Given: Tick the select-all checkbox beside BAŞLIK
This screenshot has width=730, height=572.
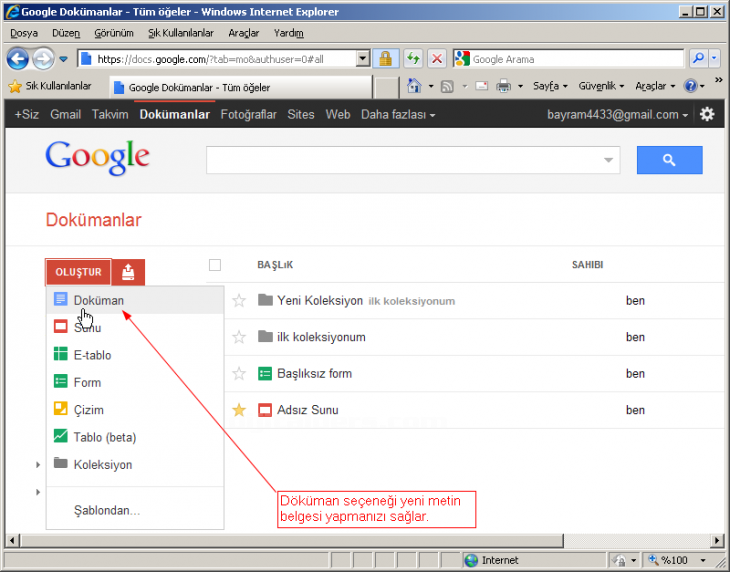Looking at the screenshot, I should [x=215, y=265].
